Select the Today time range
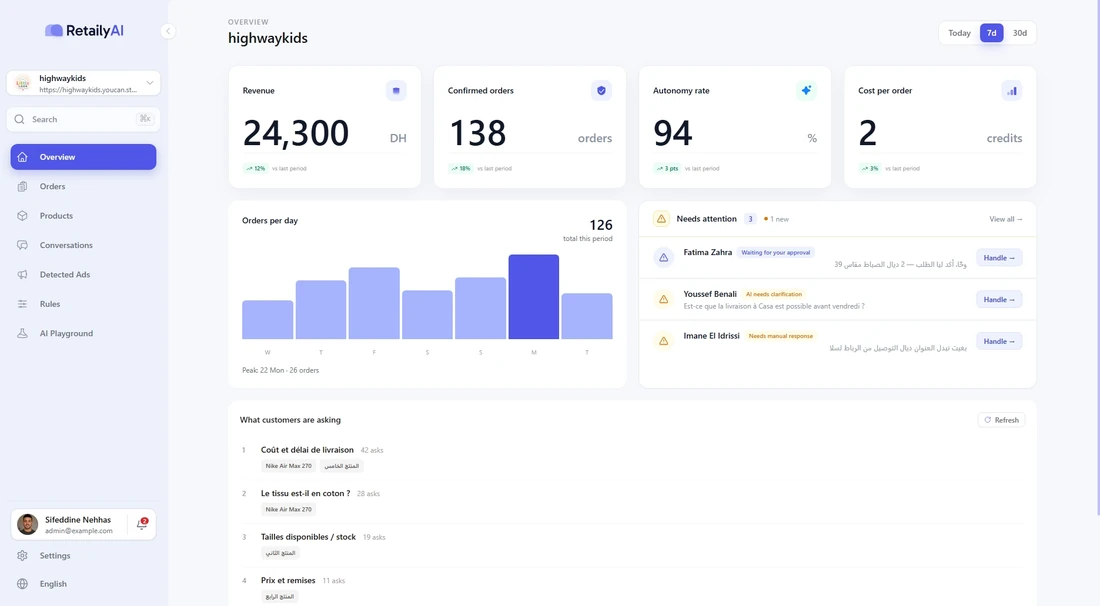 (x=959, y=33)
